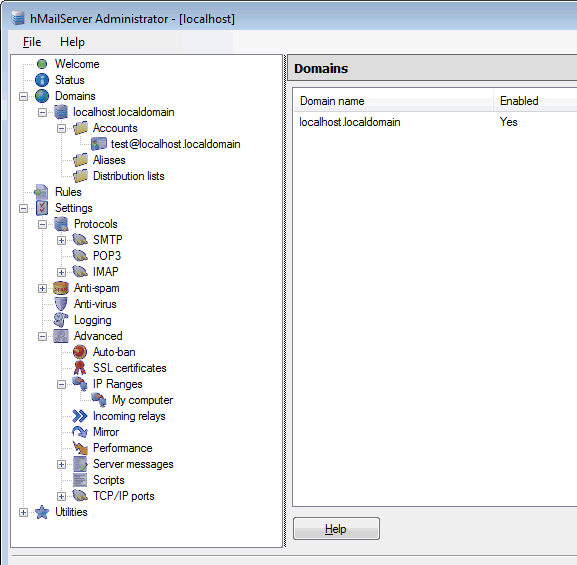Open the Scripts tree label
Viewport: 577px width, 565px height.
click(109, 480)
